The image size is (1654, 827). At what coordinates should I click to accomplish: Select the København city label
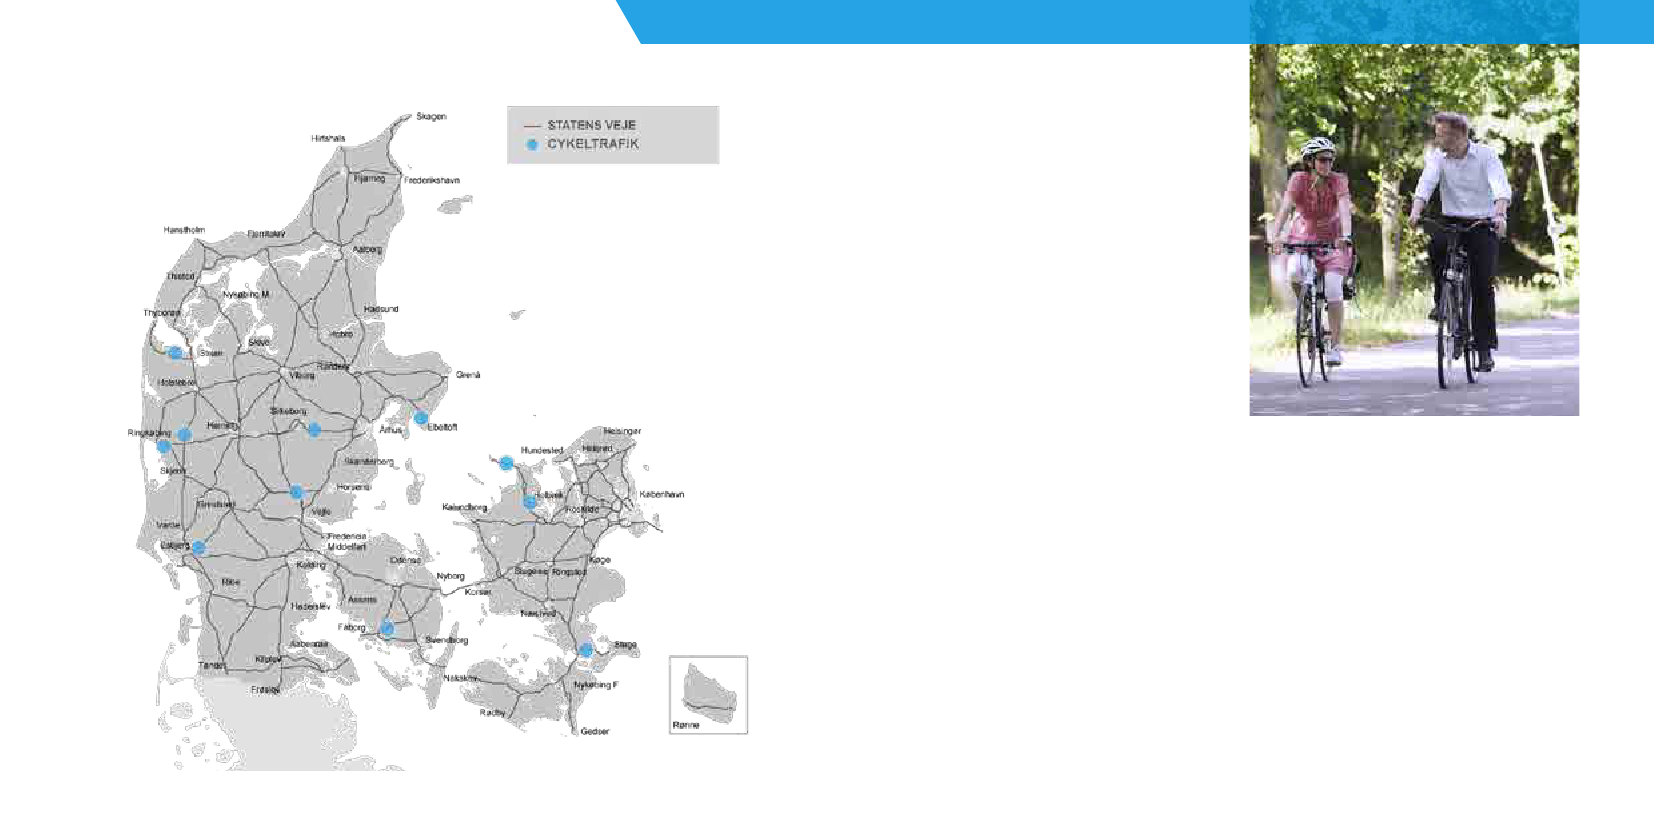[661, 494]
